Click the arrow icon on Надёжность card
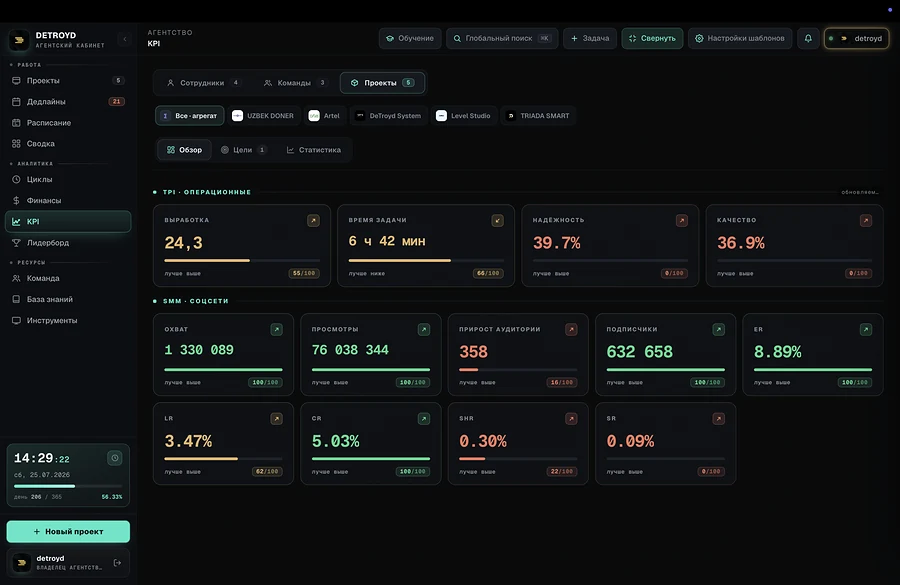 682,220
